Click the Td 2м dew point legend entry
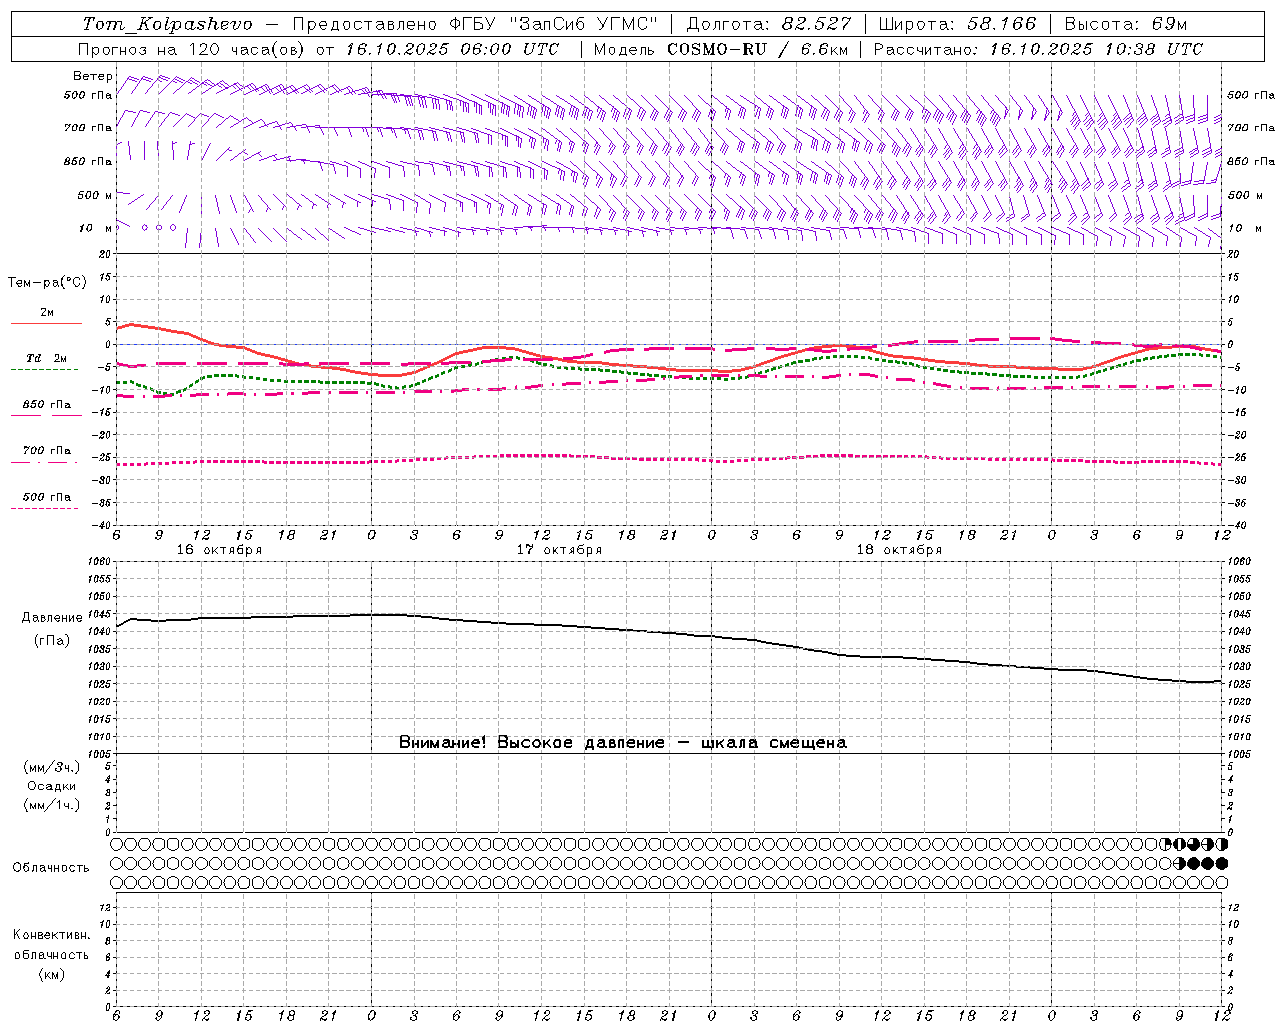The width and height of the screenshot is (1280, 1024). [x=47, y=358]
